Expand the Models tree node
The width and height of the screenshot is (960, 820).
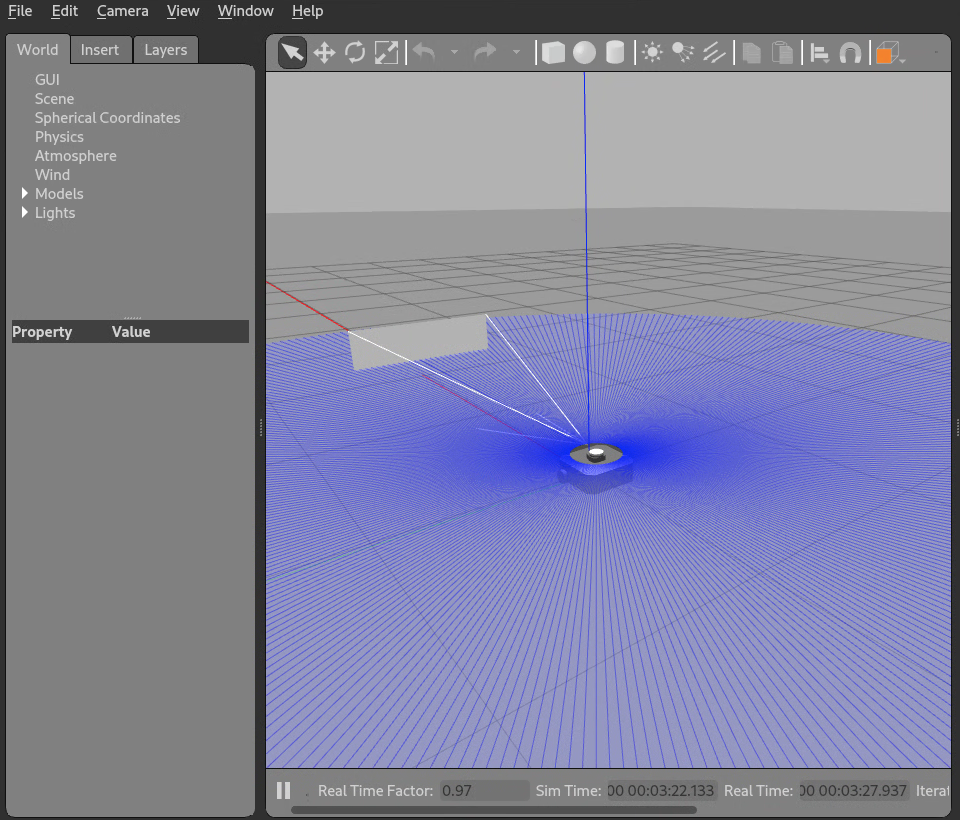[25, 193]
